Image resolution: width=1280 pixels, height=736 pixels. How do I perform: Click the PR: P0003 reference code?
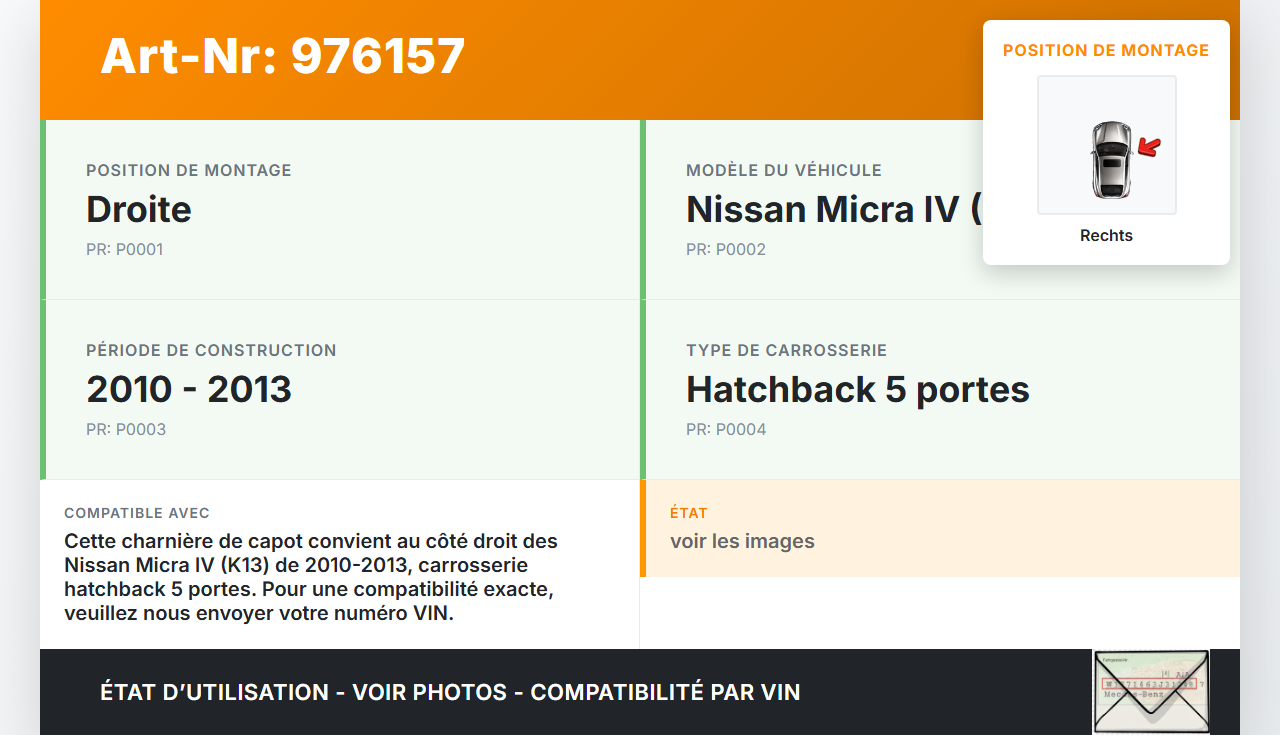click(x=126, y=429)
